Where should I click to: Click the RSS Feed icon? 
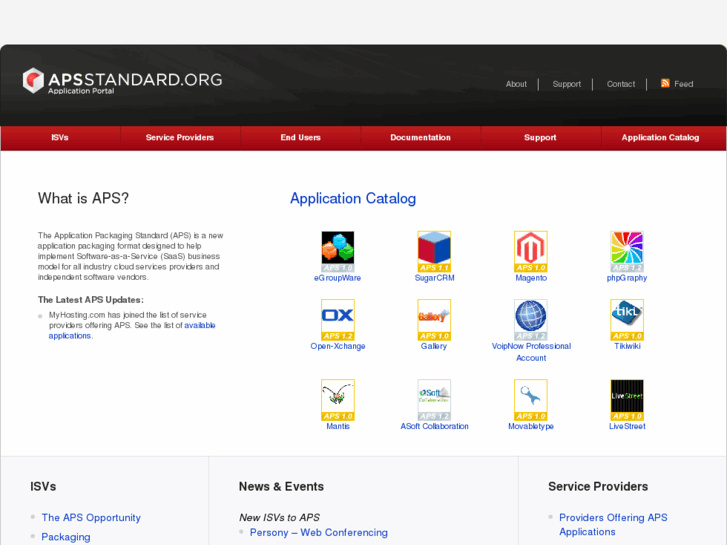click(x=665, y=84)
